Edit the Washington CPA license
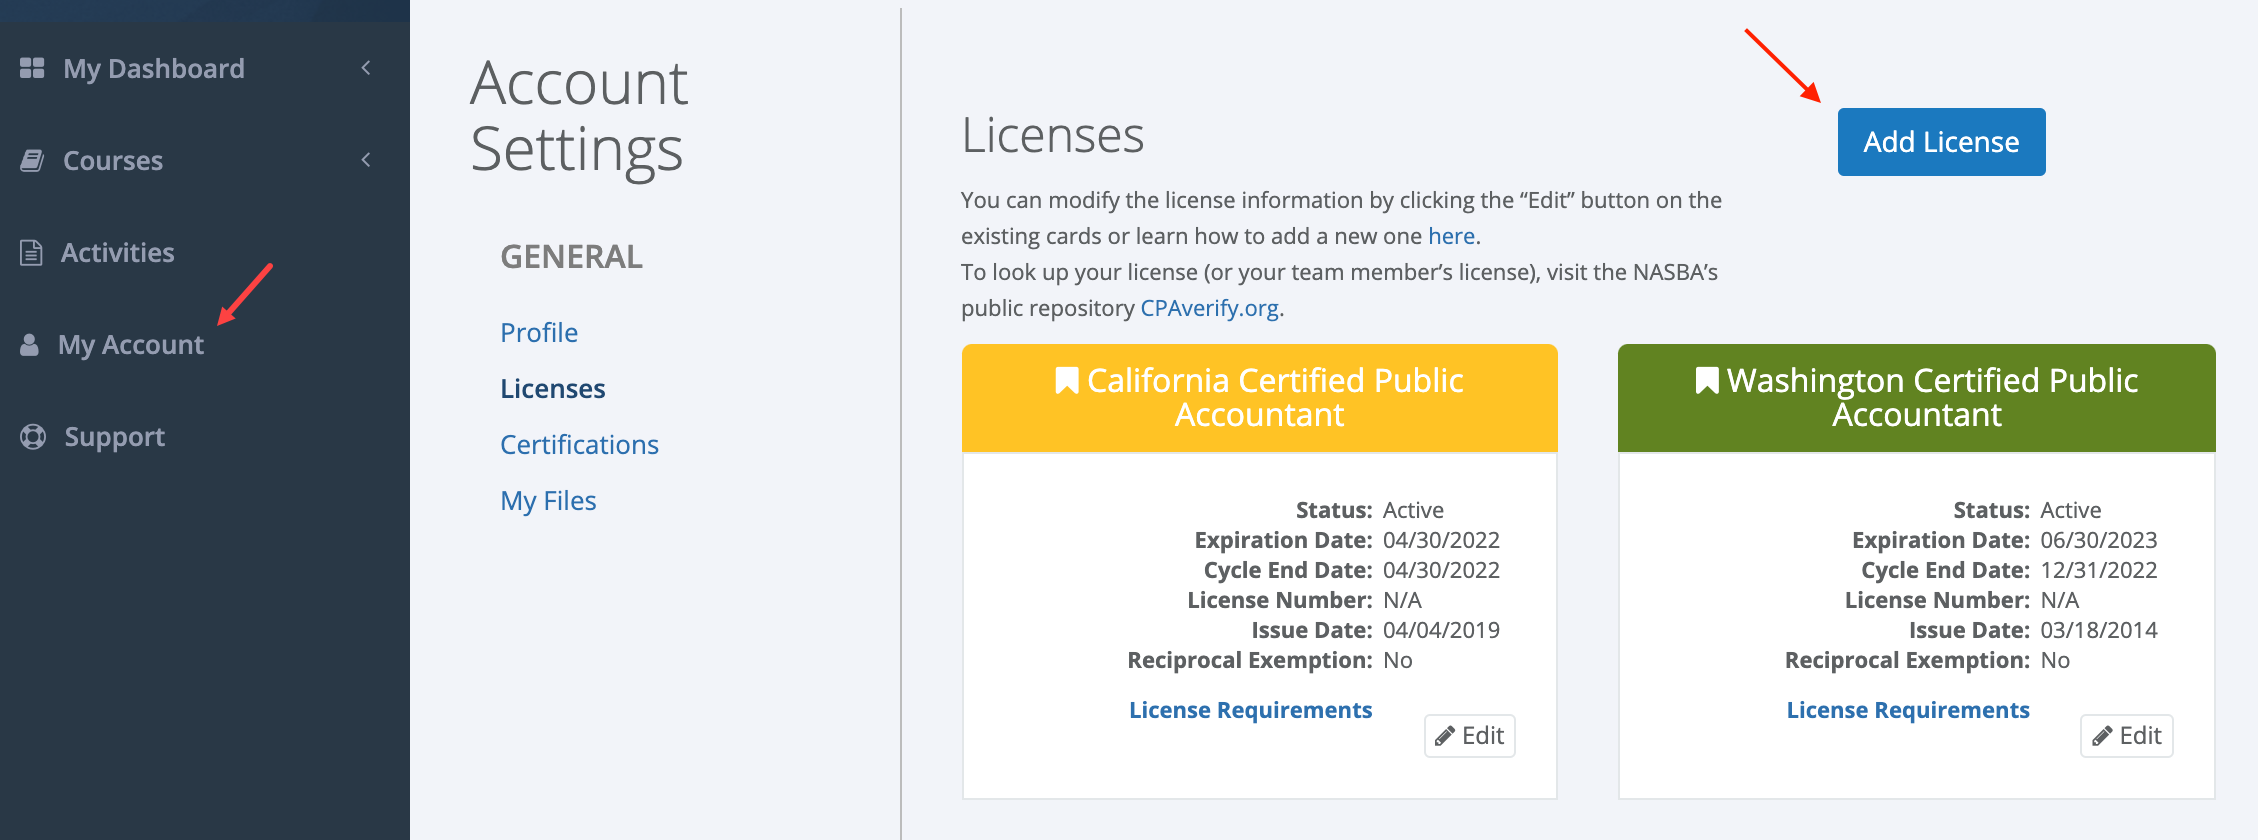 [x=2127, y=736]
